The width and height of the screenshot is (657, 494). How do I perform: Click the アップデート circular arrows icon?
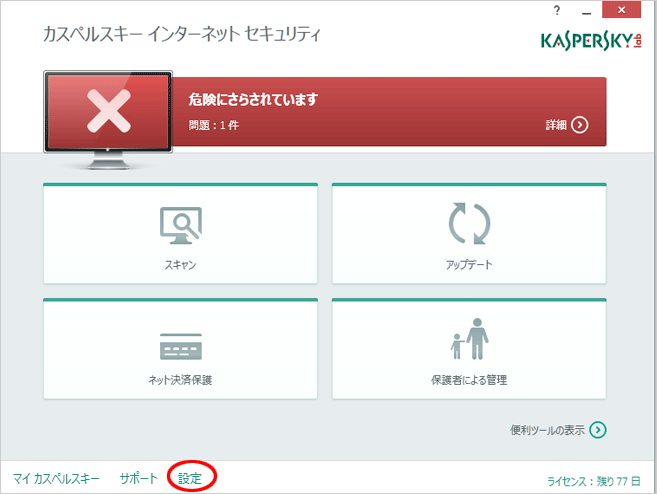click(x=469, y=223)
